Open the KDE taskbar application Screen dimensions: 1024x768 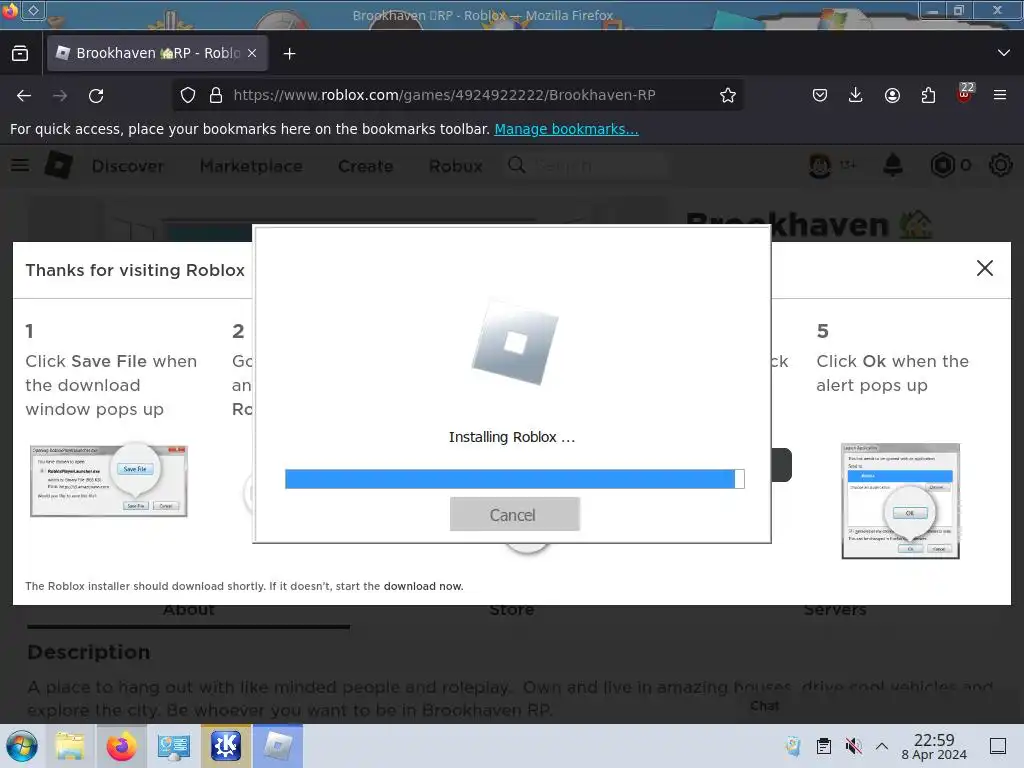click(225, 746)
